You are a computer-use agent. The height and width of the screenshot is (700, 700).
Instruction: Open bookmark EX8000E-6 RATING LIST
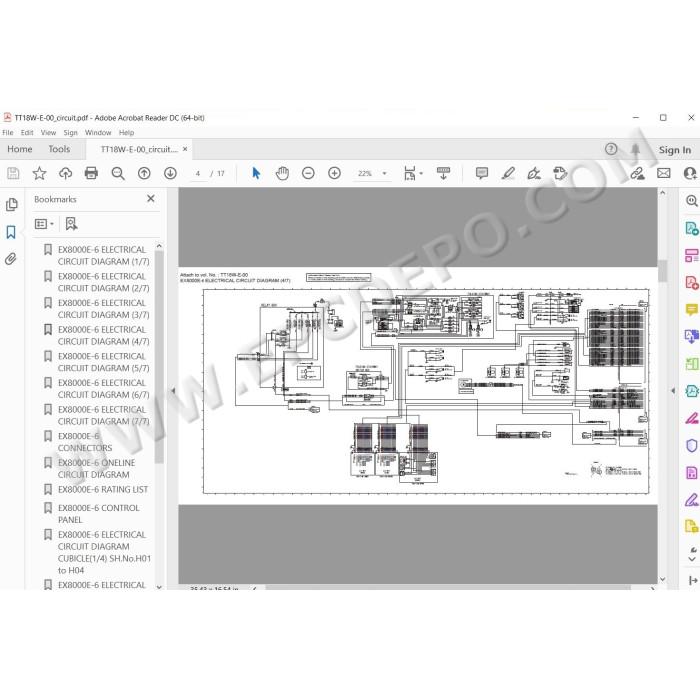(x=103, y=490)
